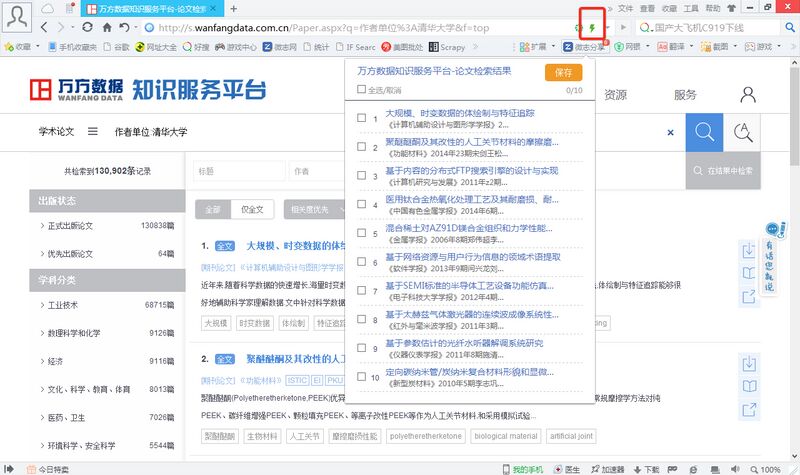Click the download icon for result 2

click(749, 364)
